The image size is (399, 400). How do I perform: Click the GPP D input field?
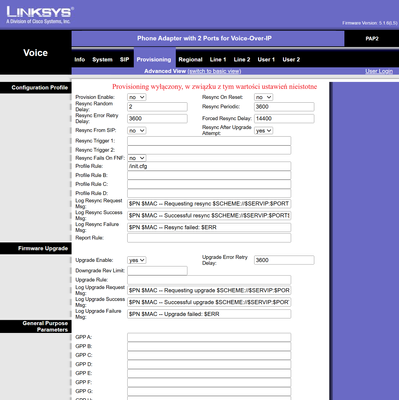[x=209, y=364]
